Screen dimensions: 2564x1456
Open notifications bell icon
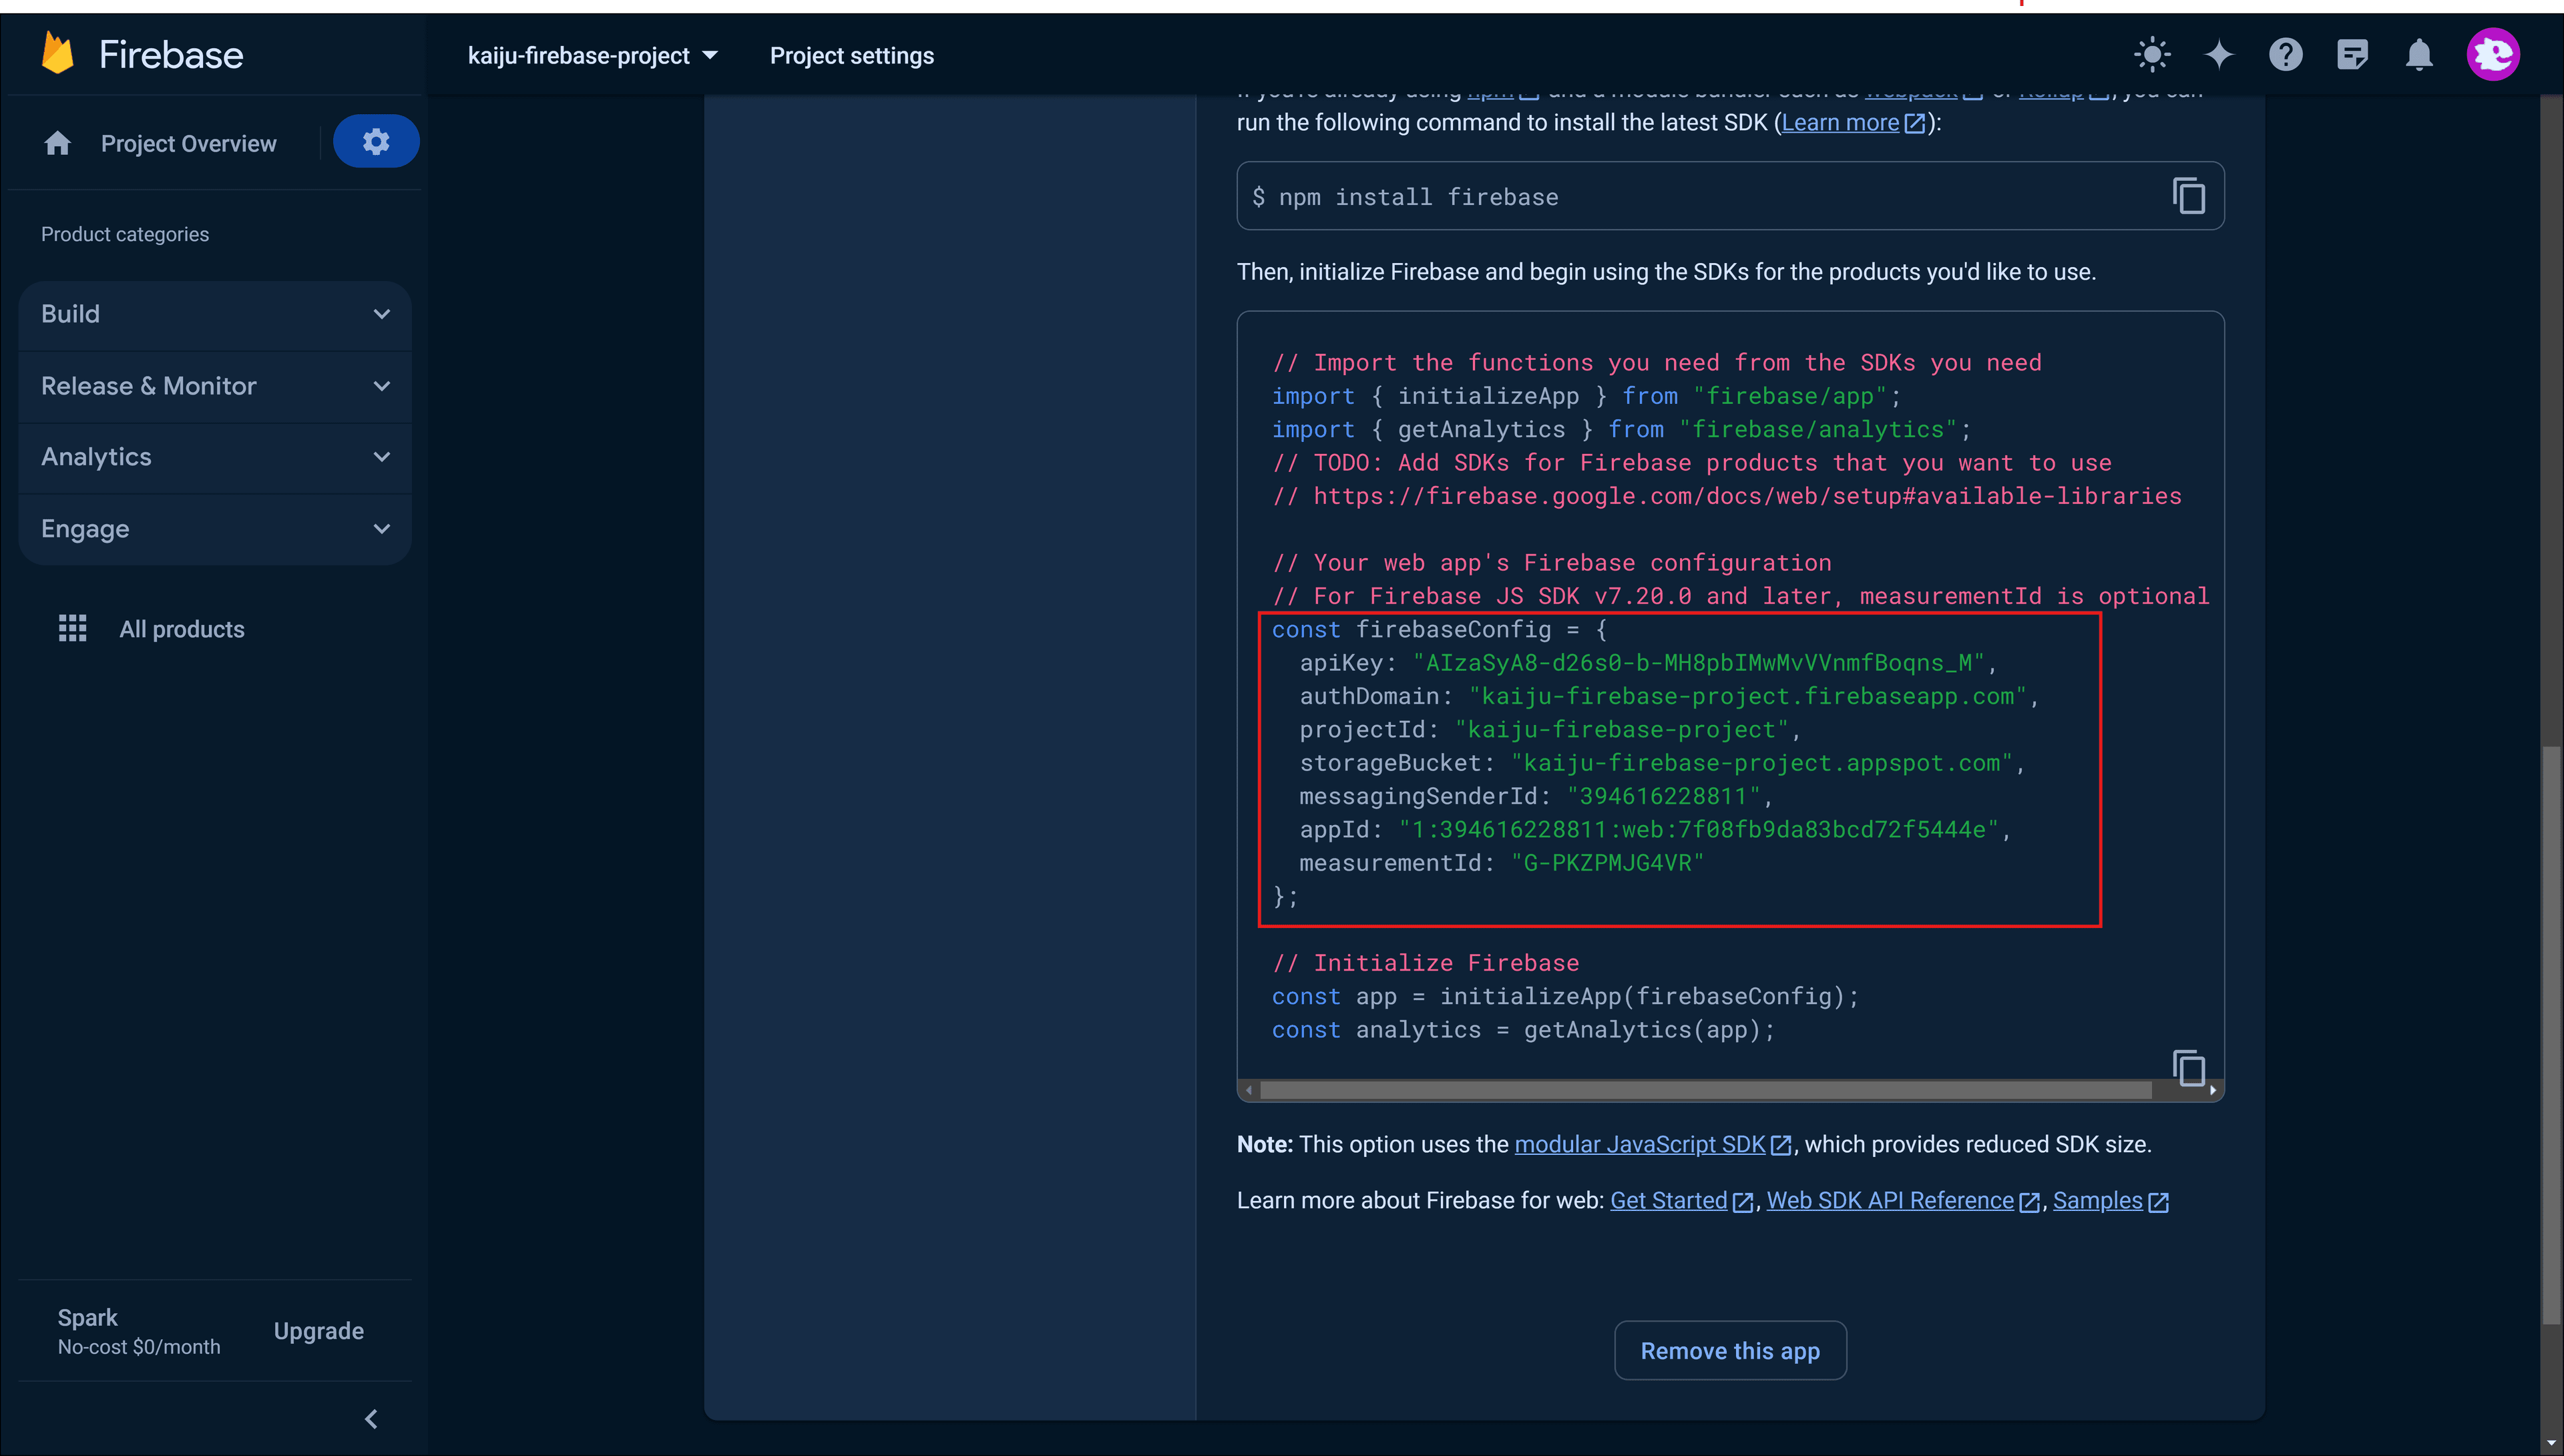point(2419,55)
